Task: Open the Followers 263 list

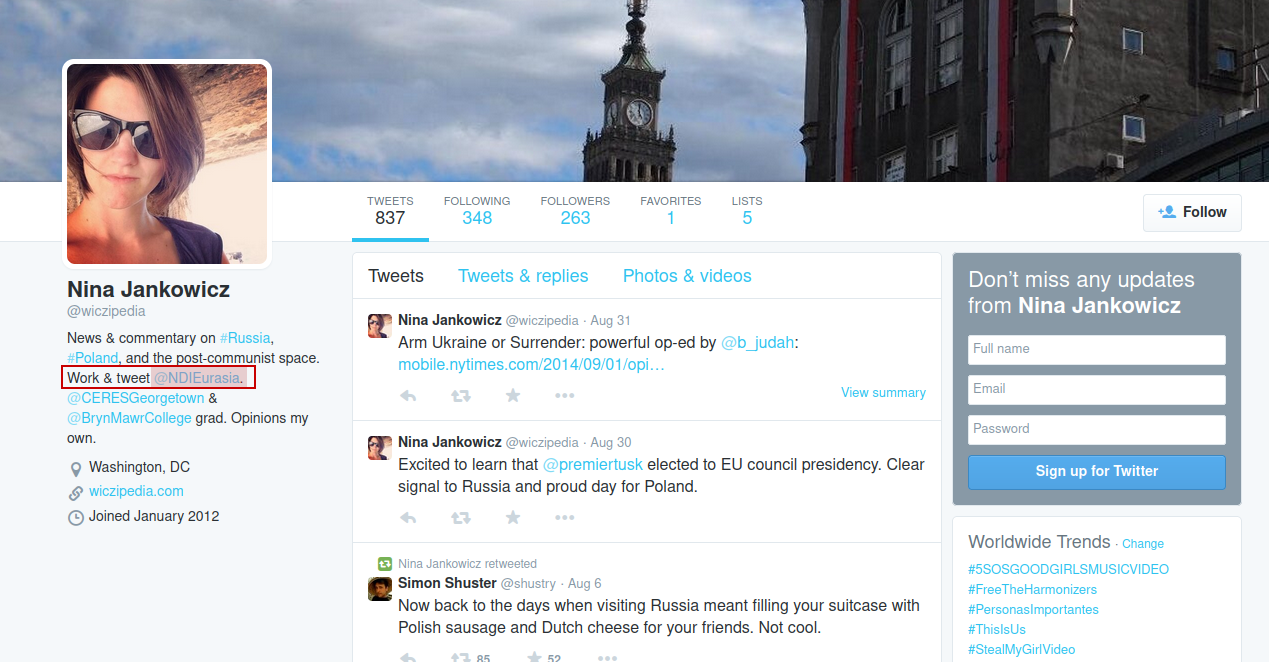Action: (575, 210)
